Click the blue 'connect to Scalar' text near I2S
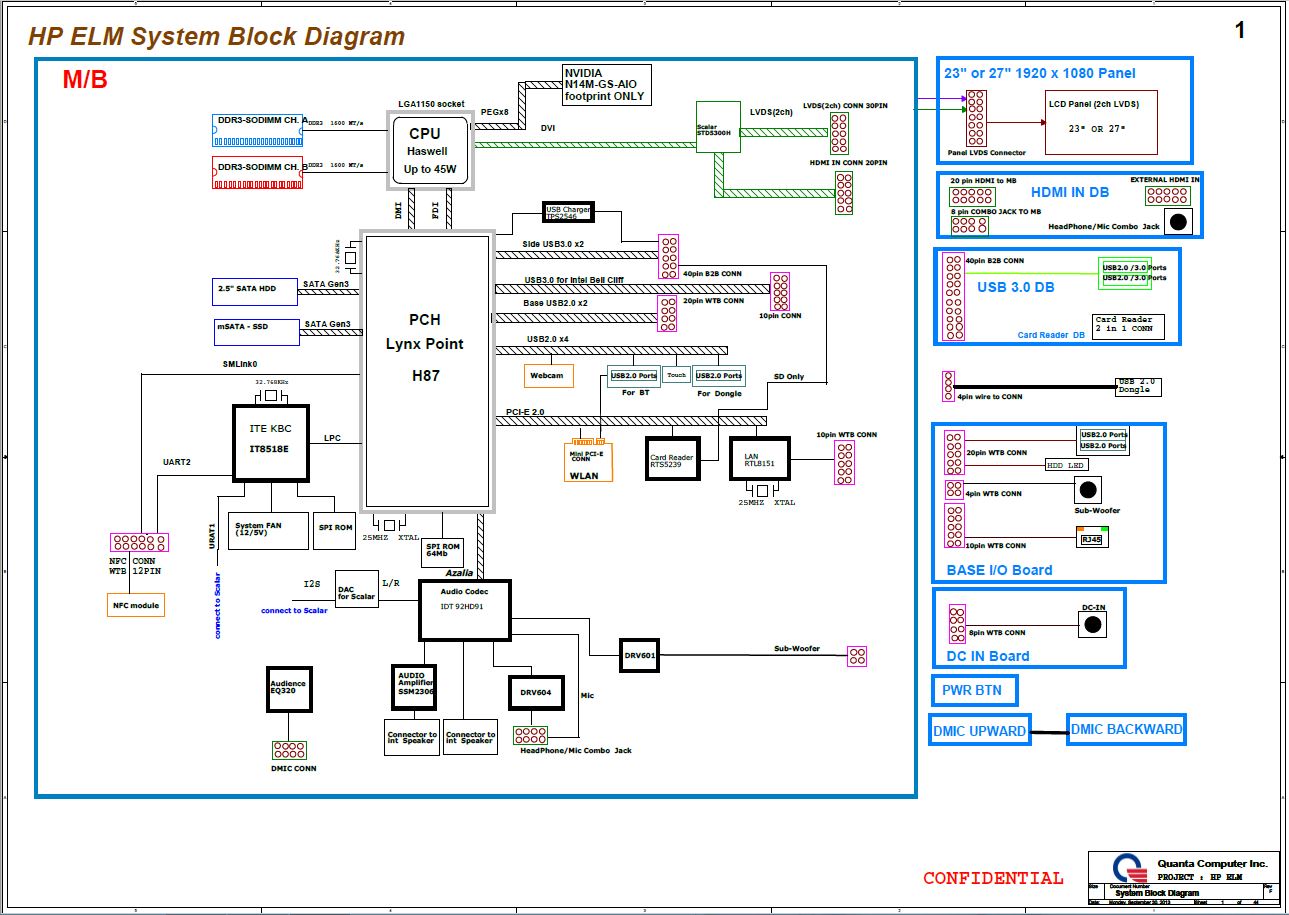 click(294, 610)
